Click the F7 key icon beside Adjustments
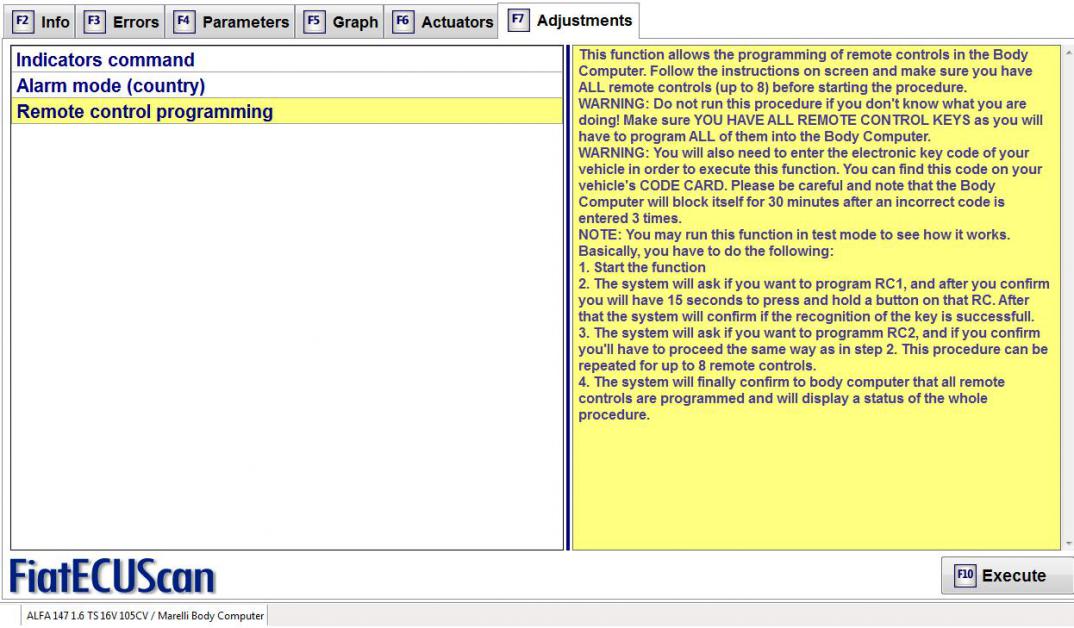 pos(519,20)
